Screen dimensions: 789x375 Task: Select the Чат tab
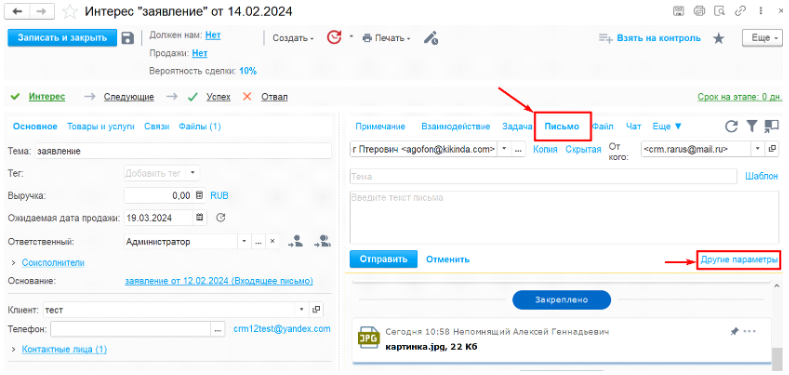coord(634,126)
